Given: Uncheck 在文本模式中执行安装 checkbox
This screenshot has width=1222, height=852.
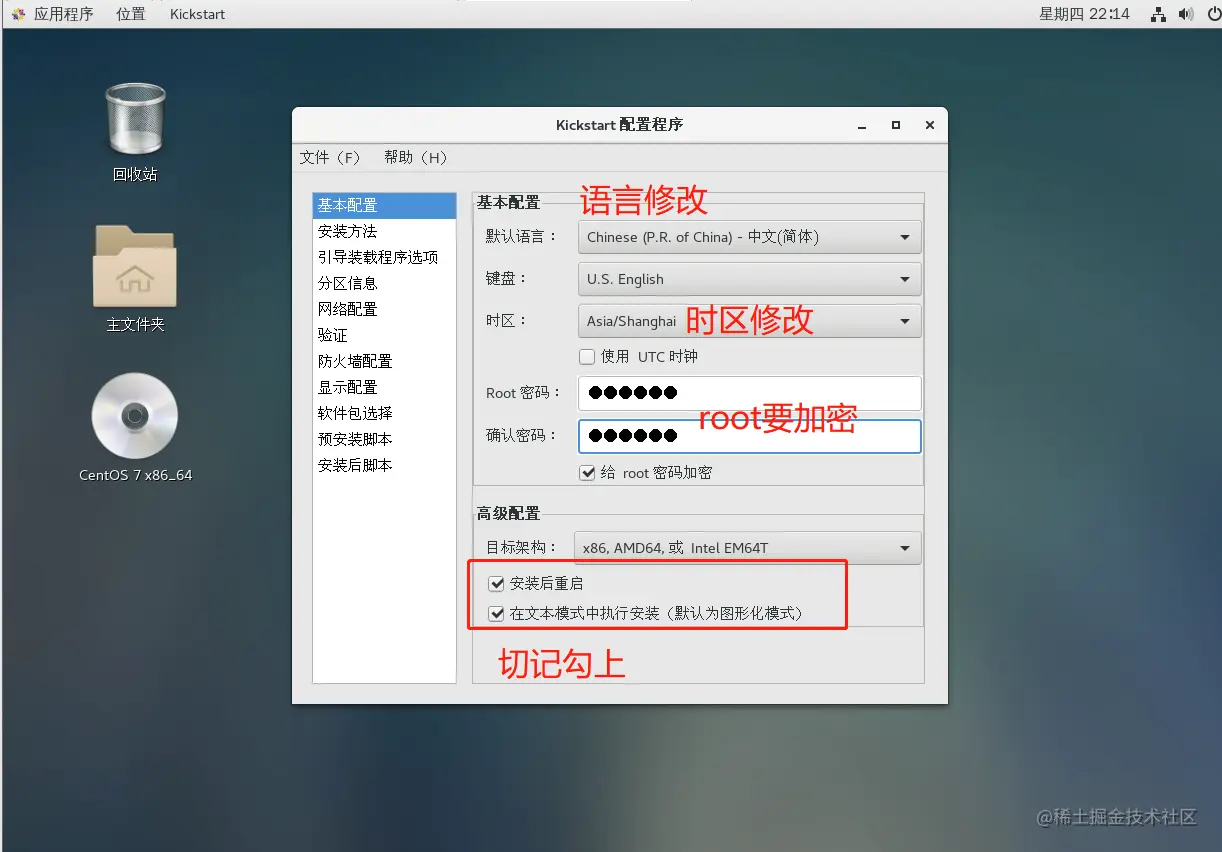Looking at the screenshot, I should pos(496,614).
